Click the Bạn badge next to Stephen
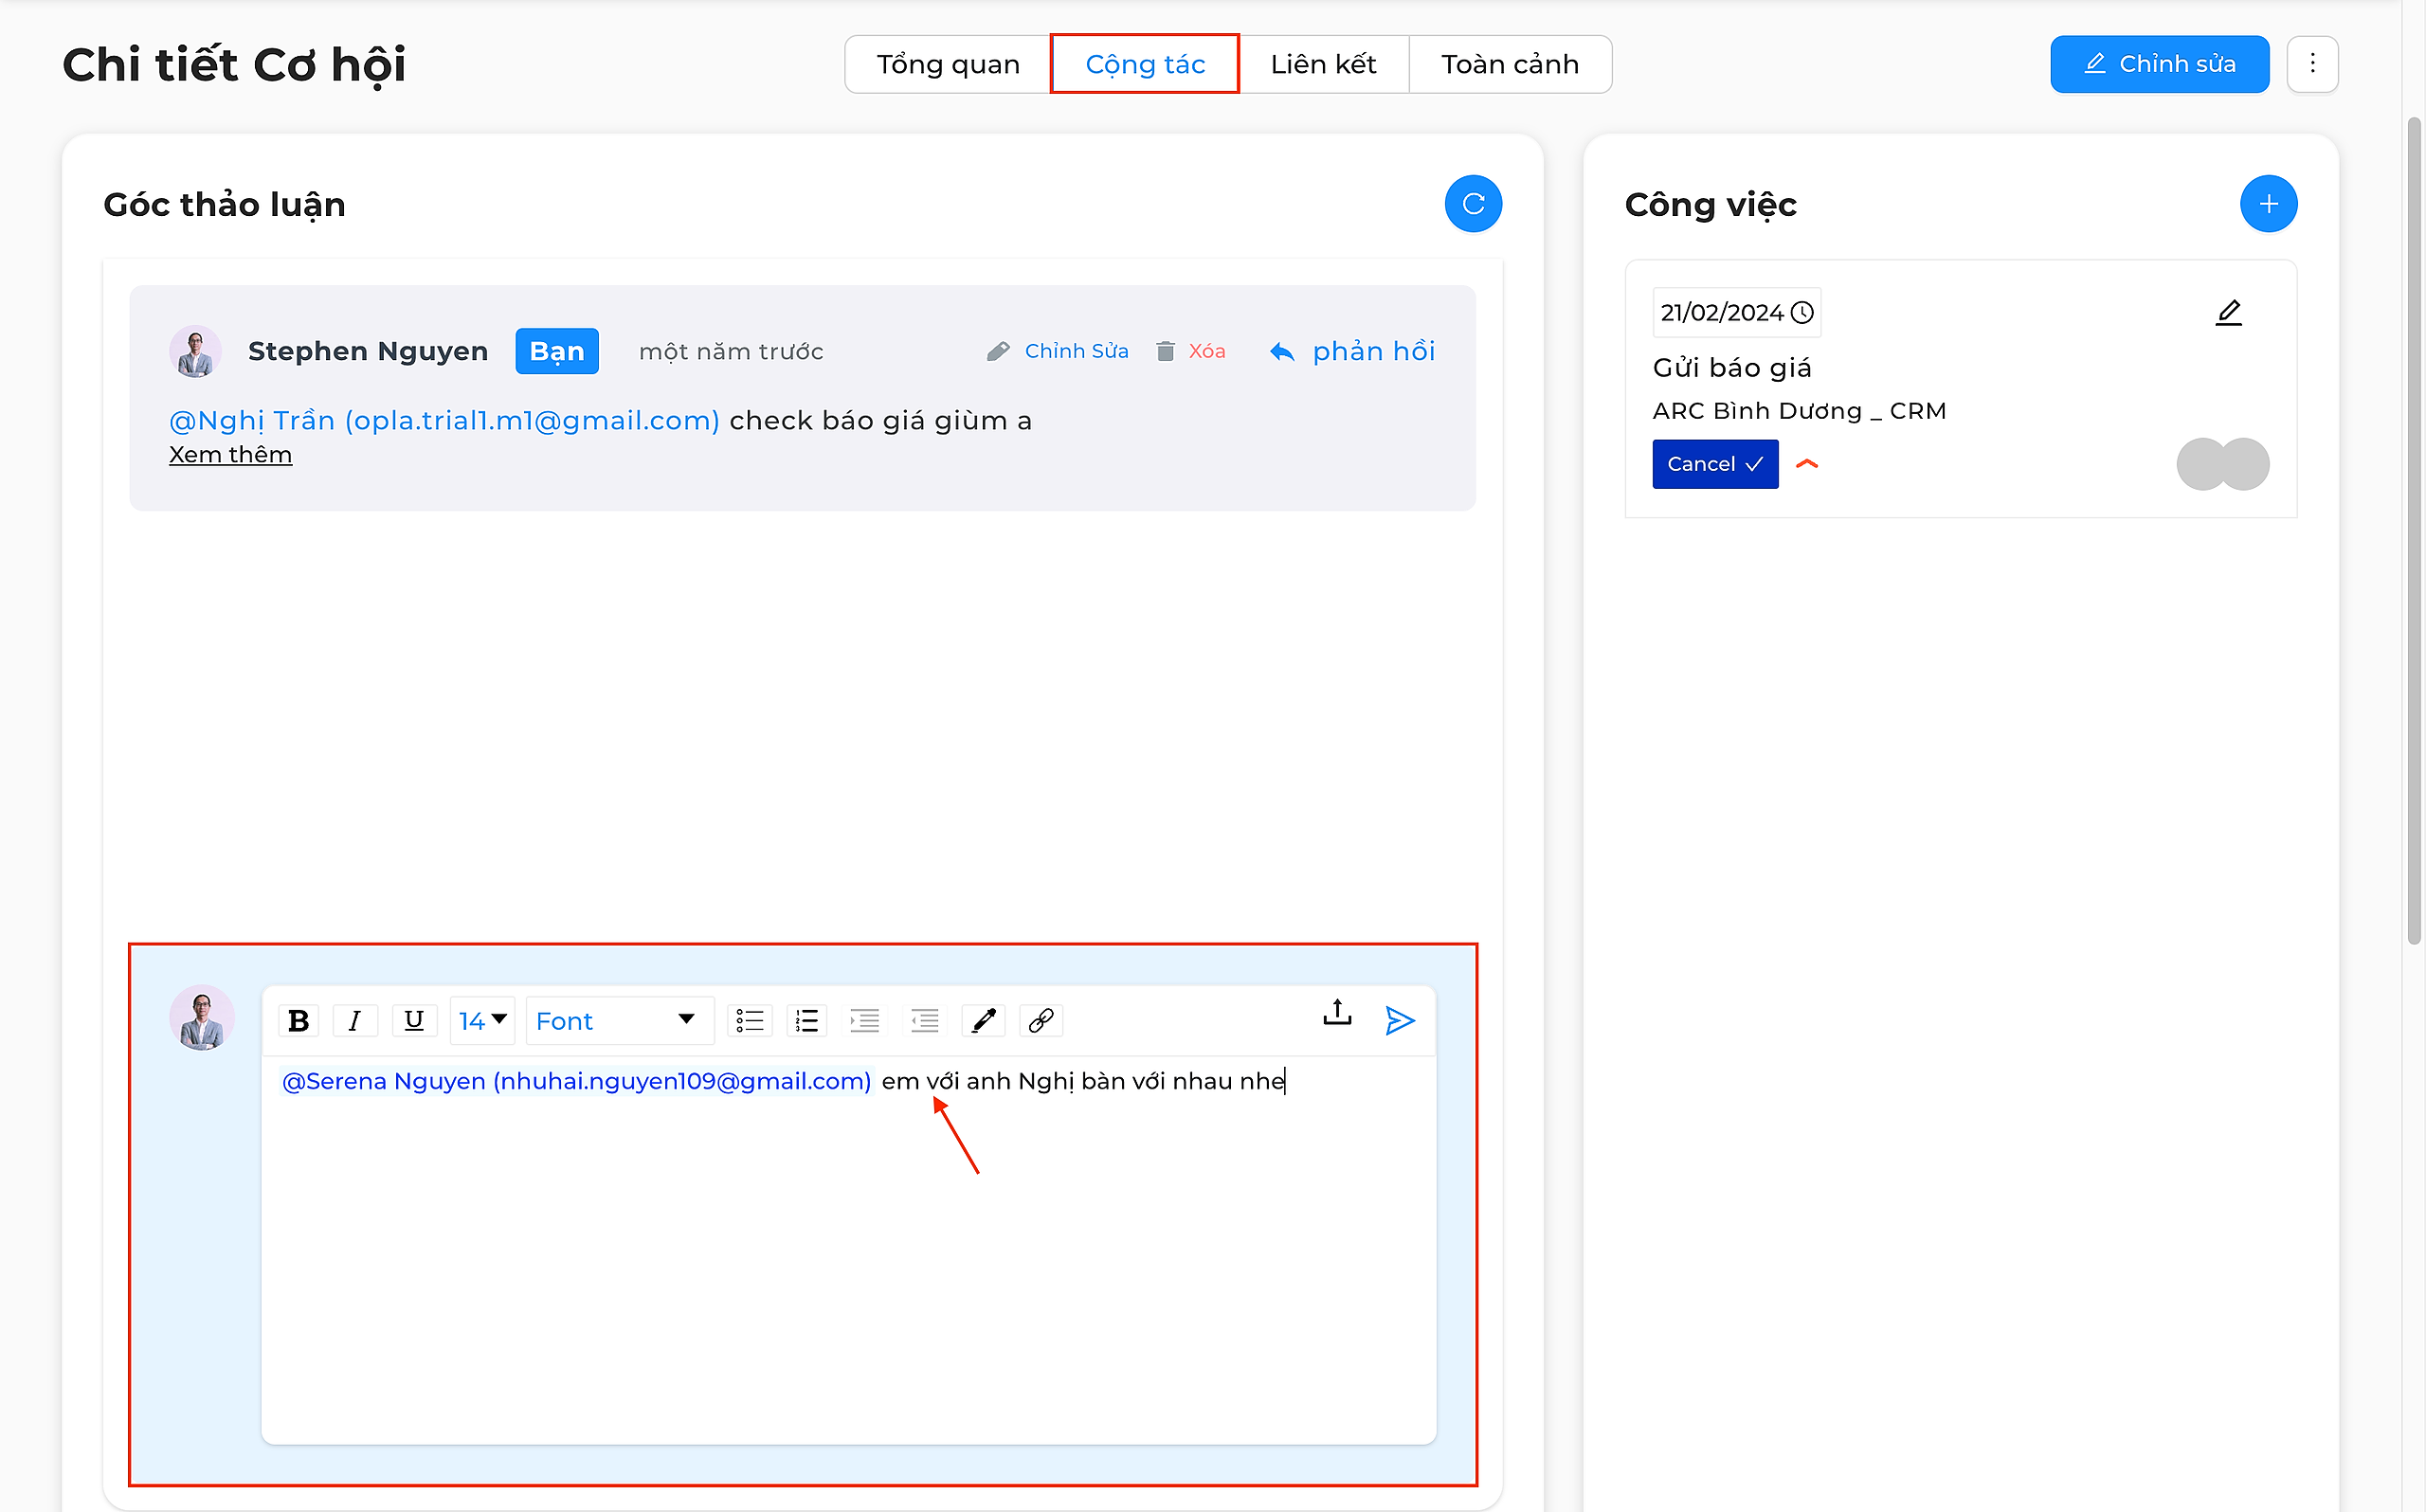2426x1512 pixels. tap(557, 351)
